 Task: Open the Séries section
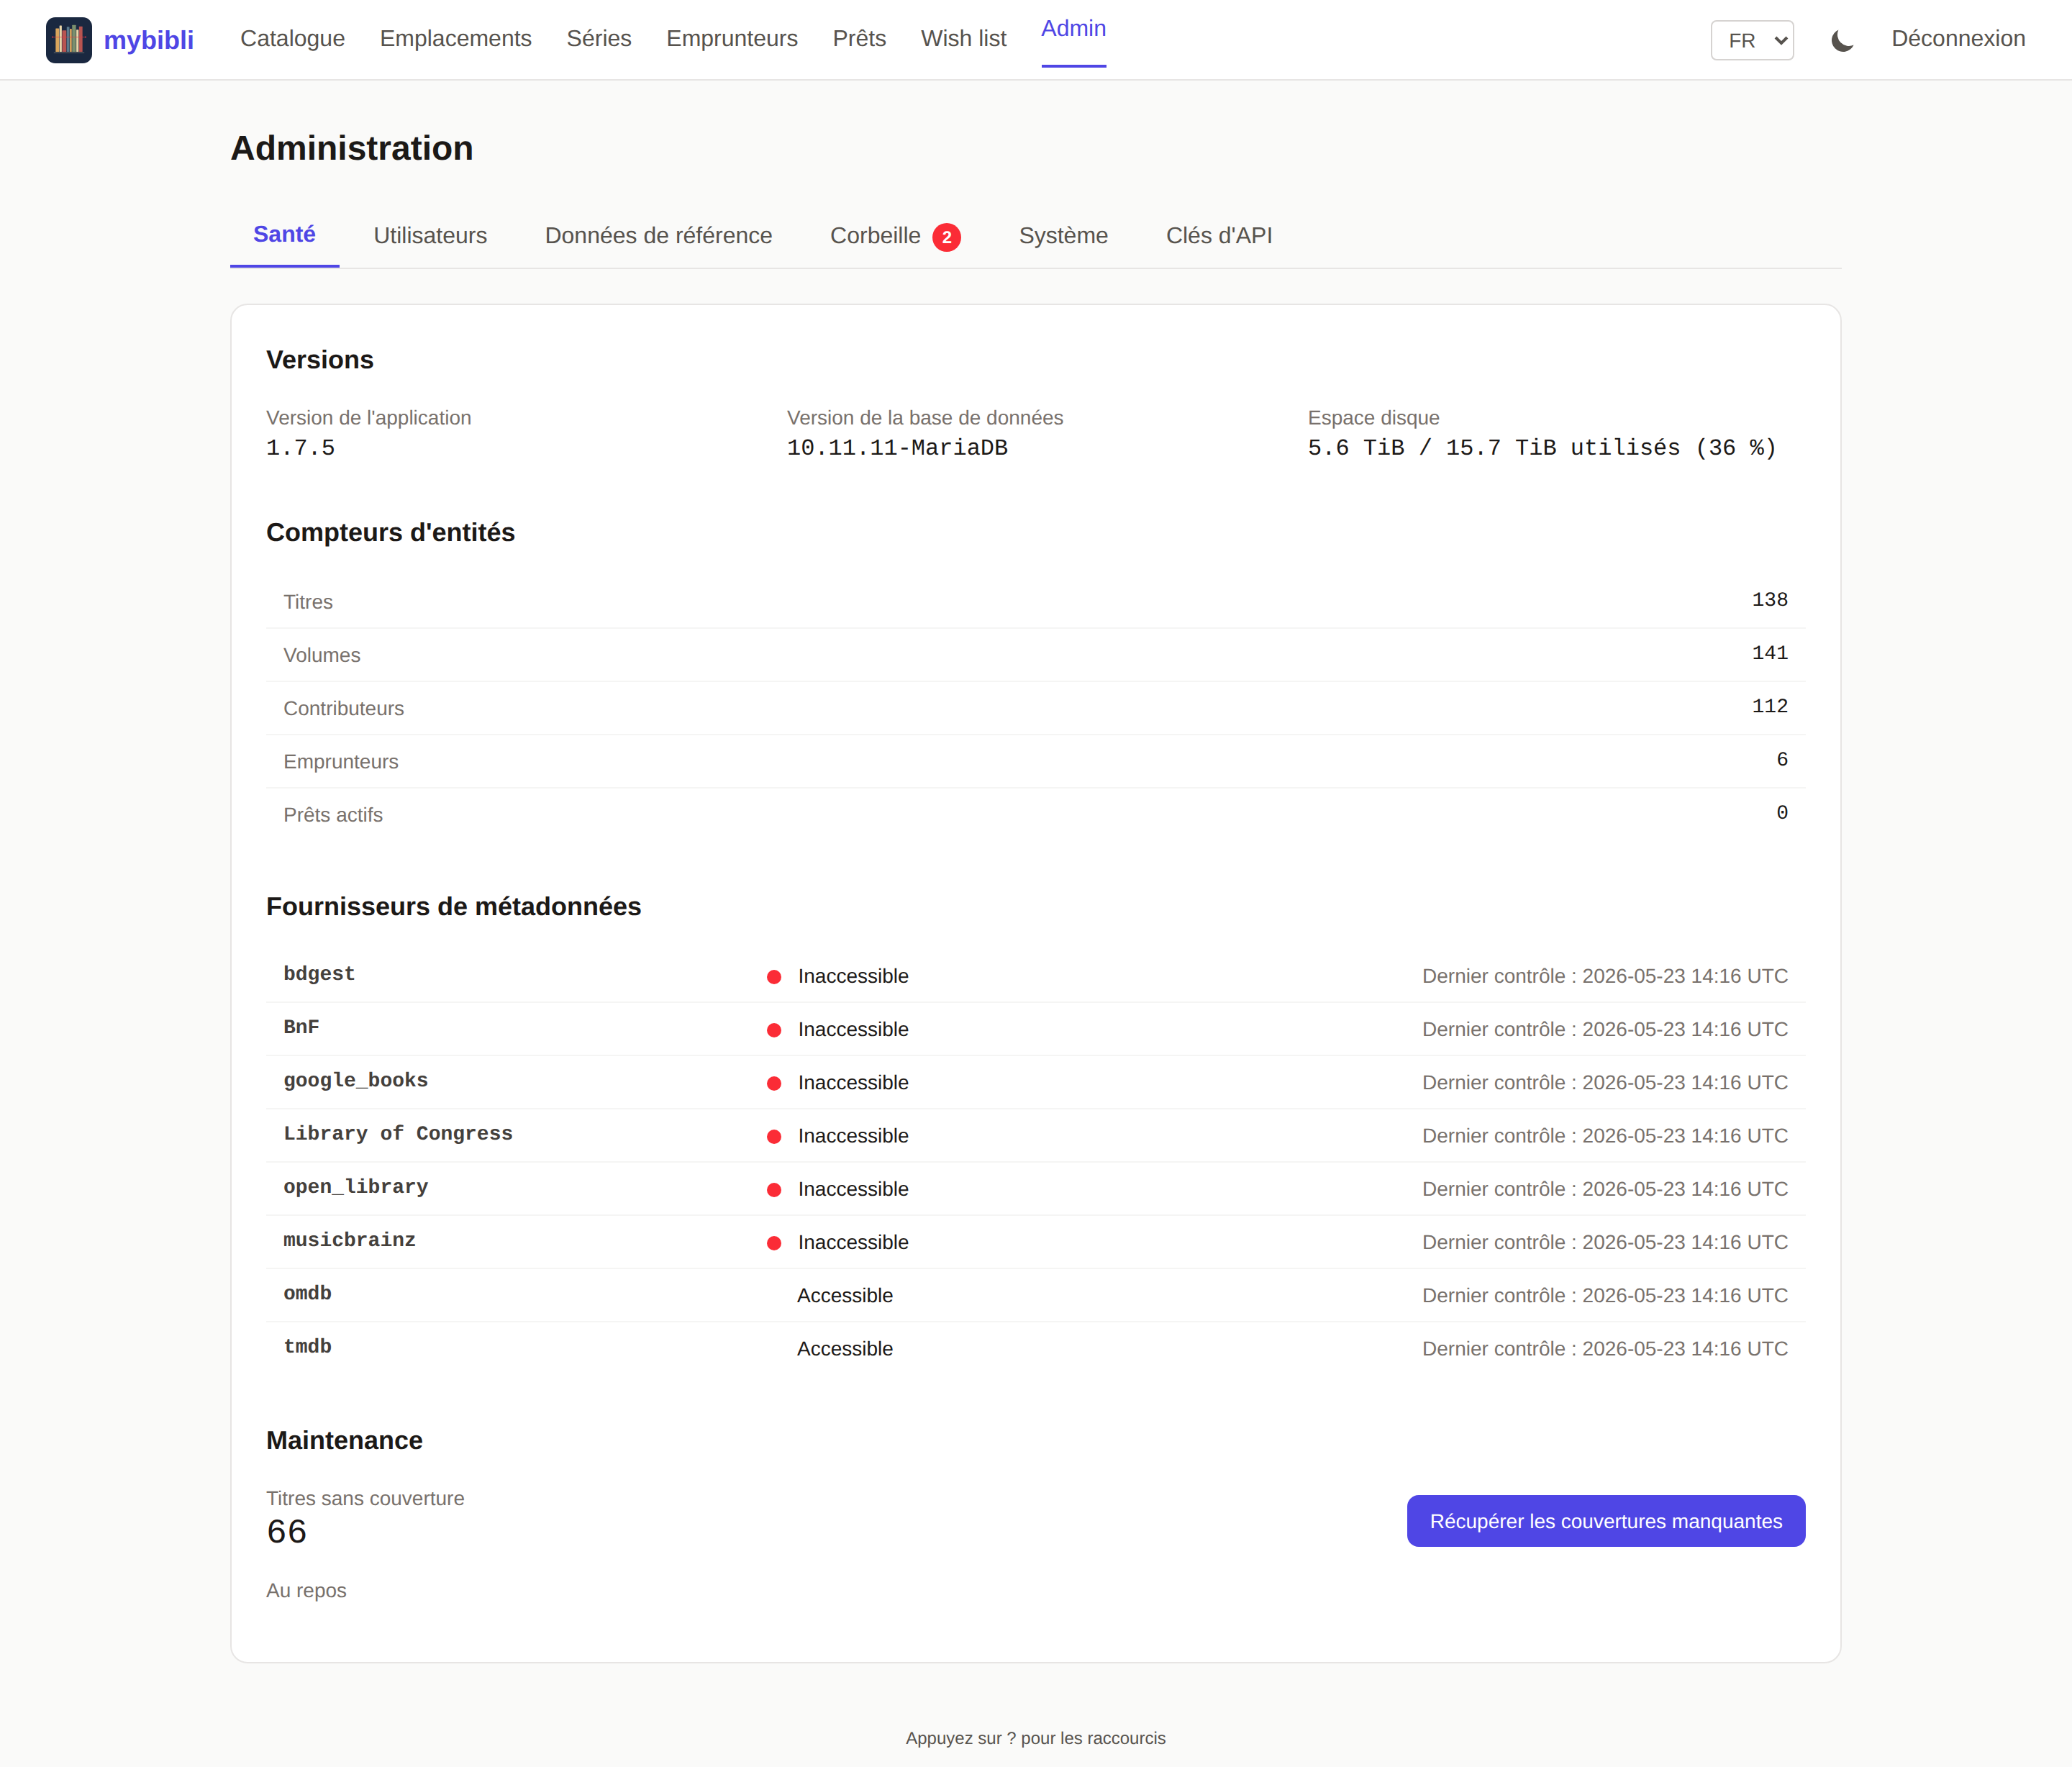tap(599, 38)
